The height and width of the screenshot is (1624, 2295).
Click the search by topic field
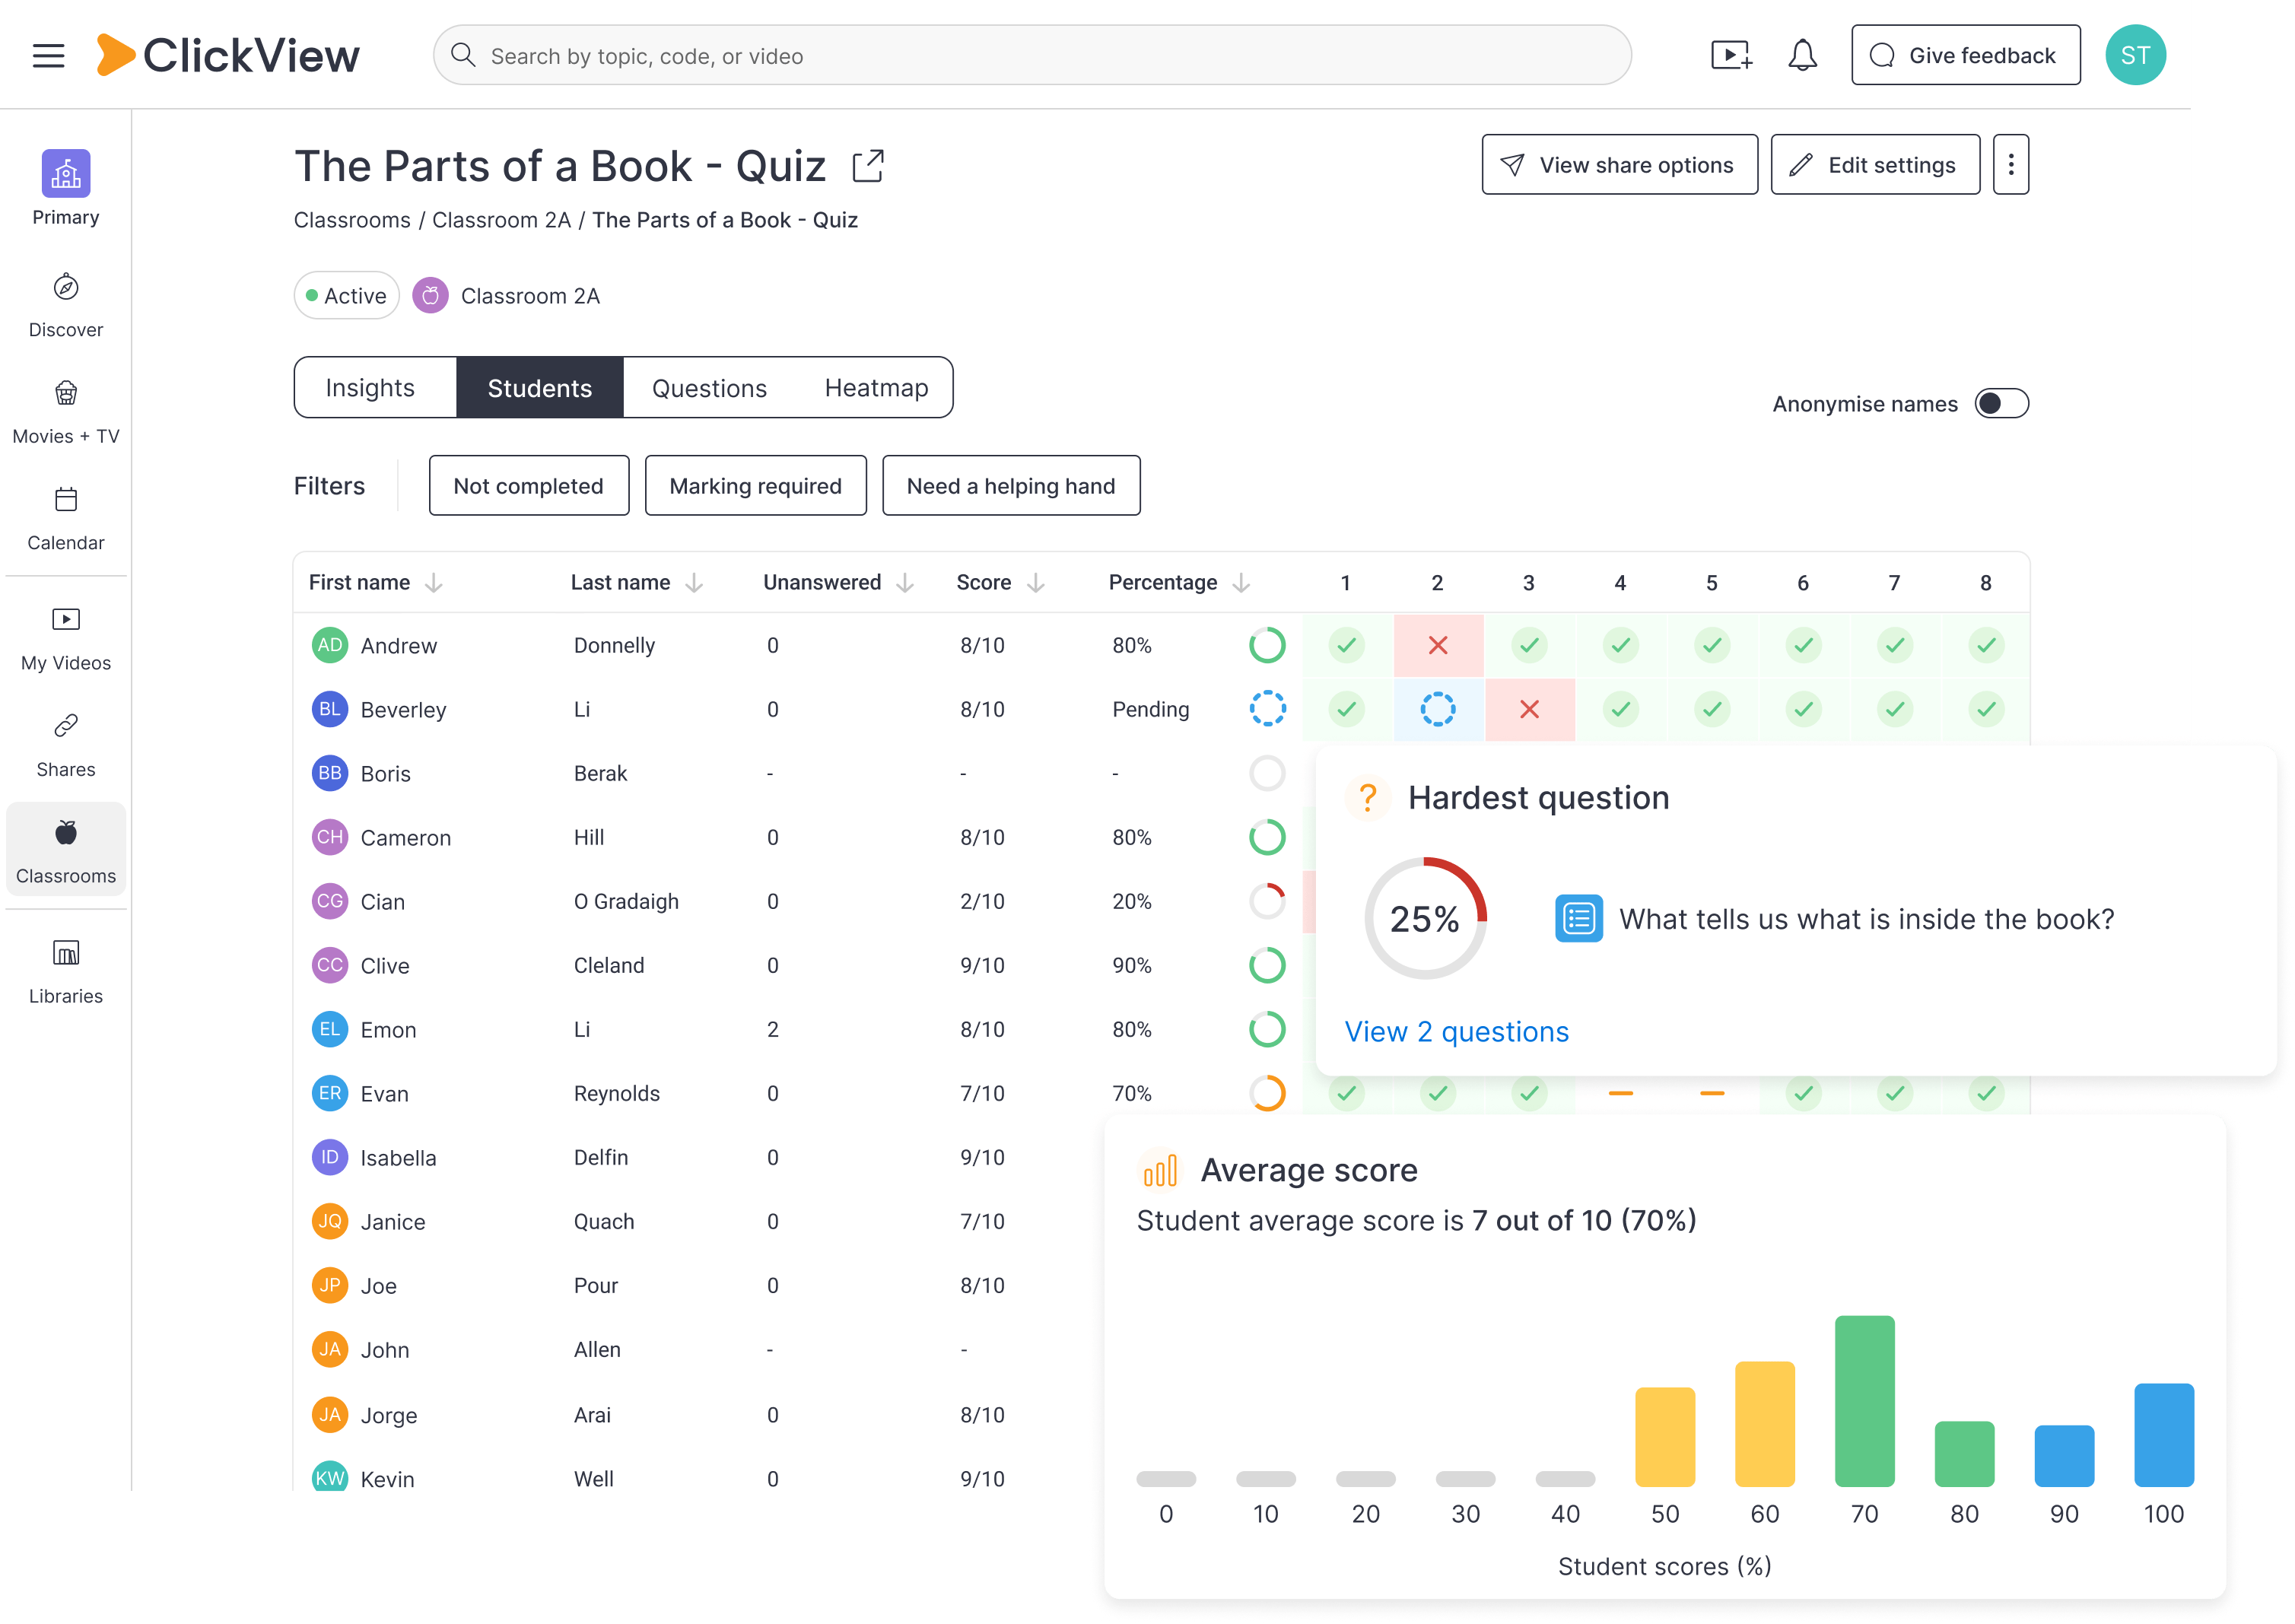click(x=1032, y=56)
